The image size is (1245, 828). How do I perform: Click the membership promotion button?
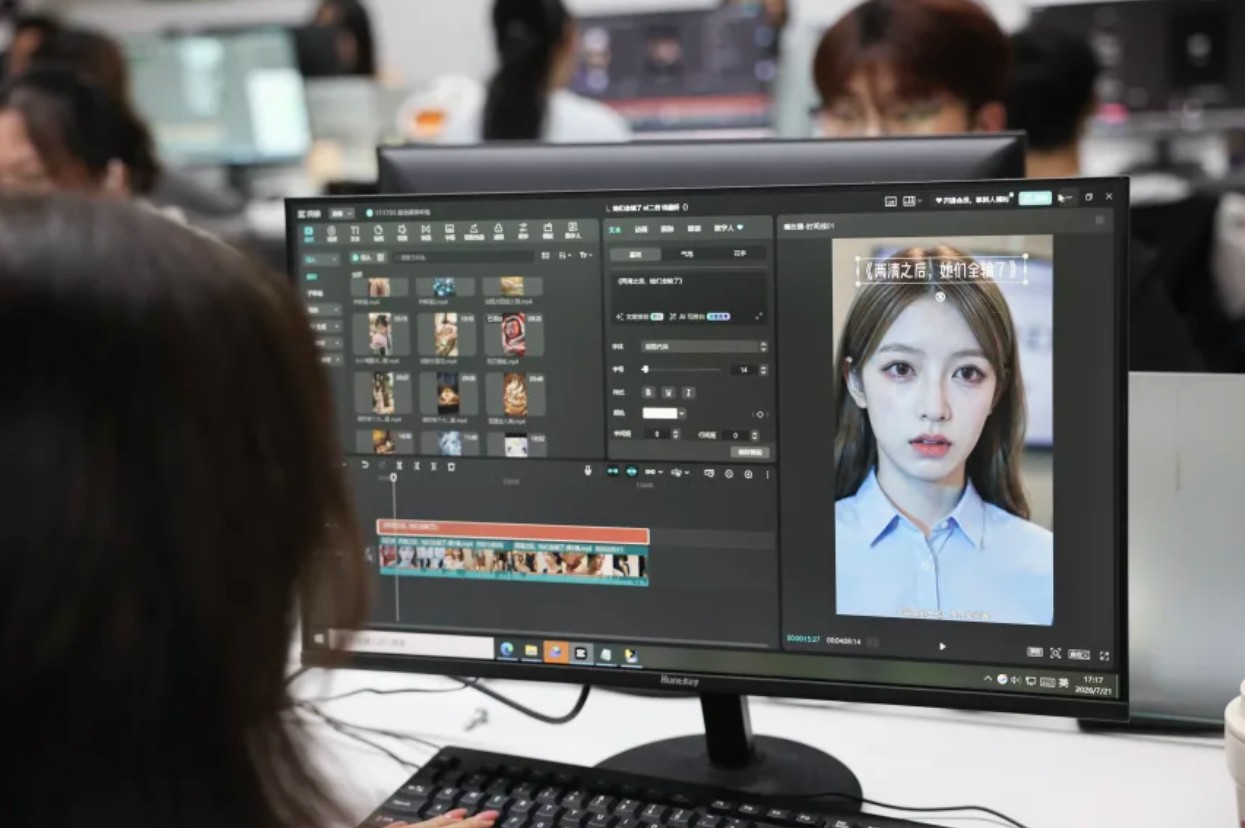[974, 199]
